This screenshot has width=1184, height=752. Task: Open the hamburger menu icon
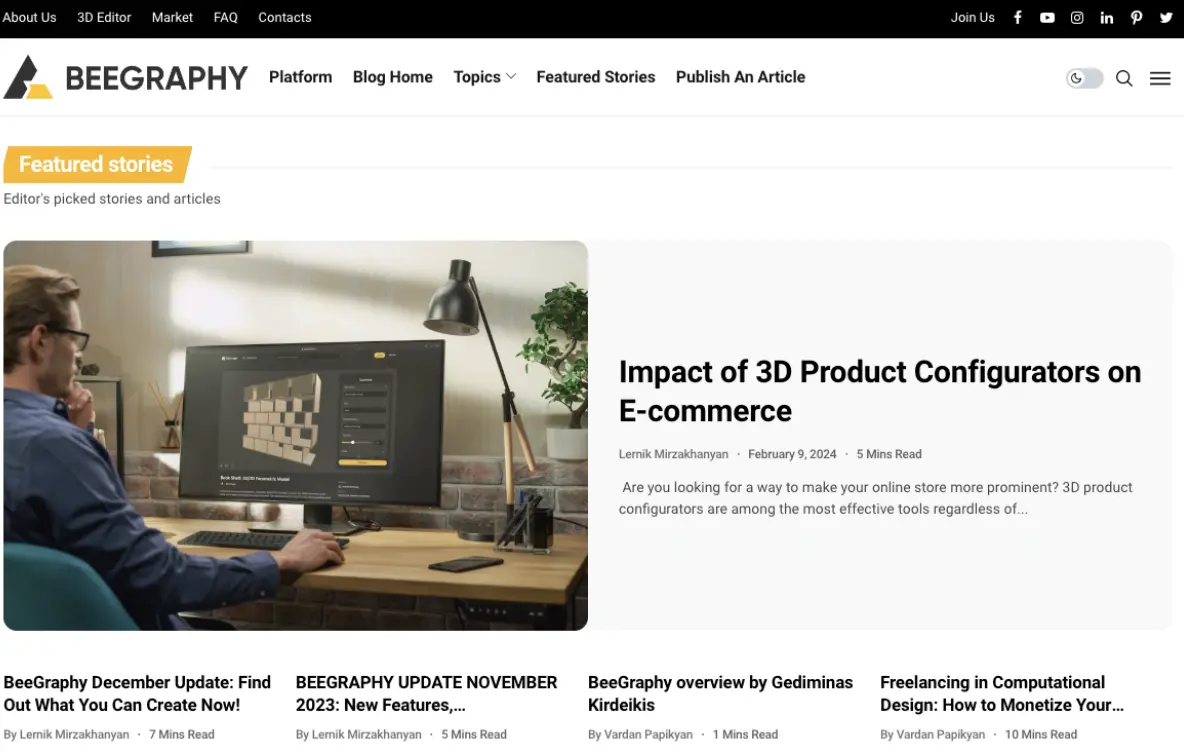coord(1160,78)
